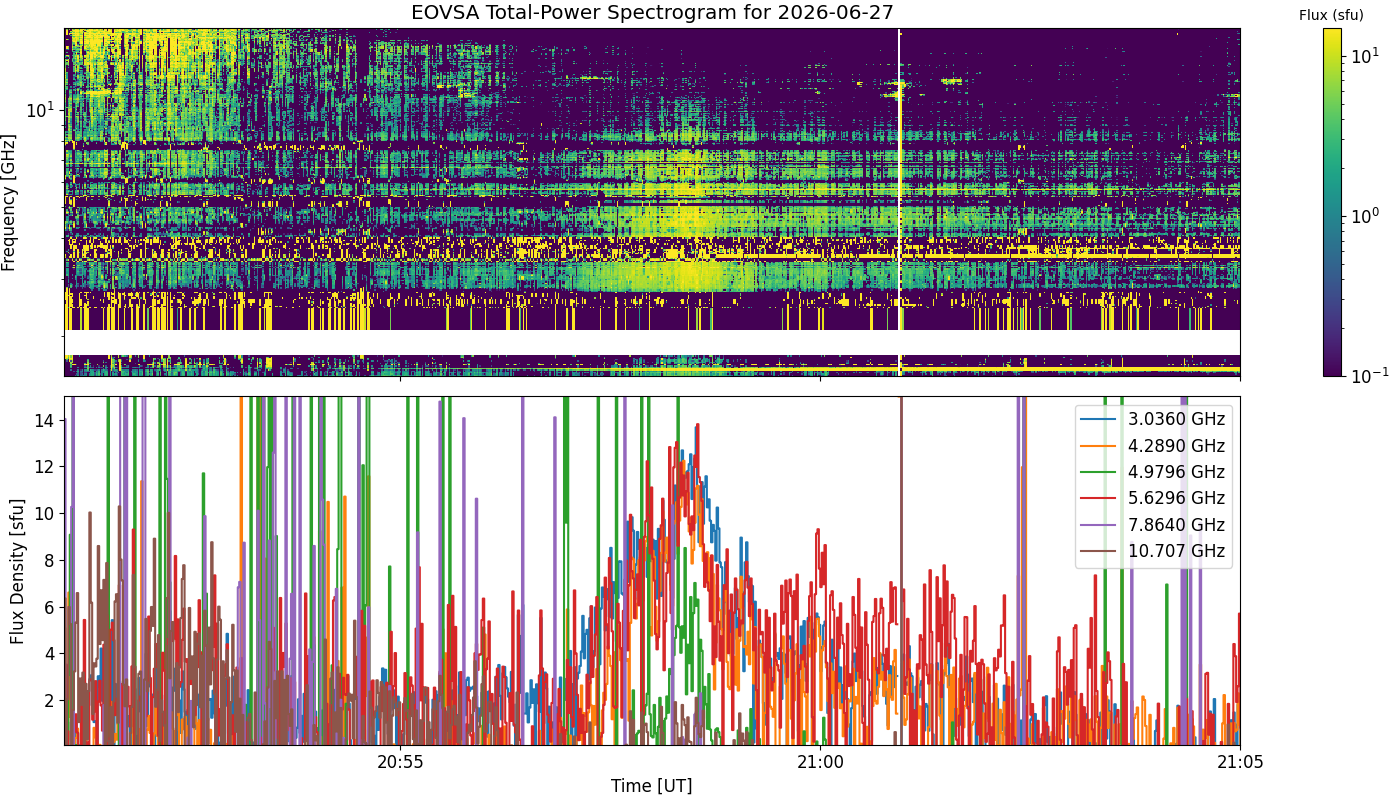Click the 7.8640 GHz legend entry

coord(1153,524)
